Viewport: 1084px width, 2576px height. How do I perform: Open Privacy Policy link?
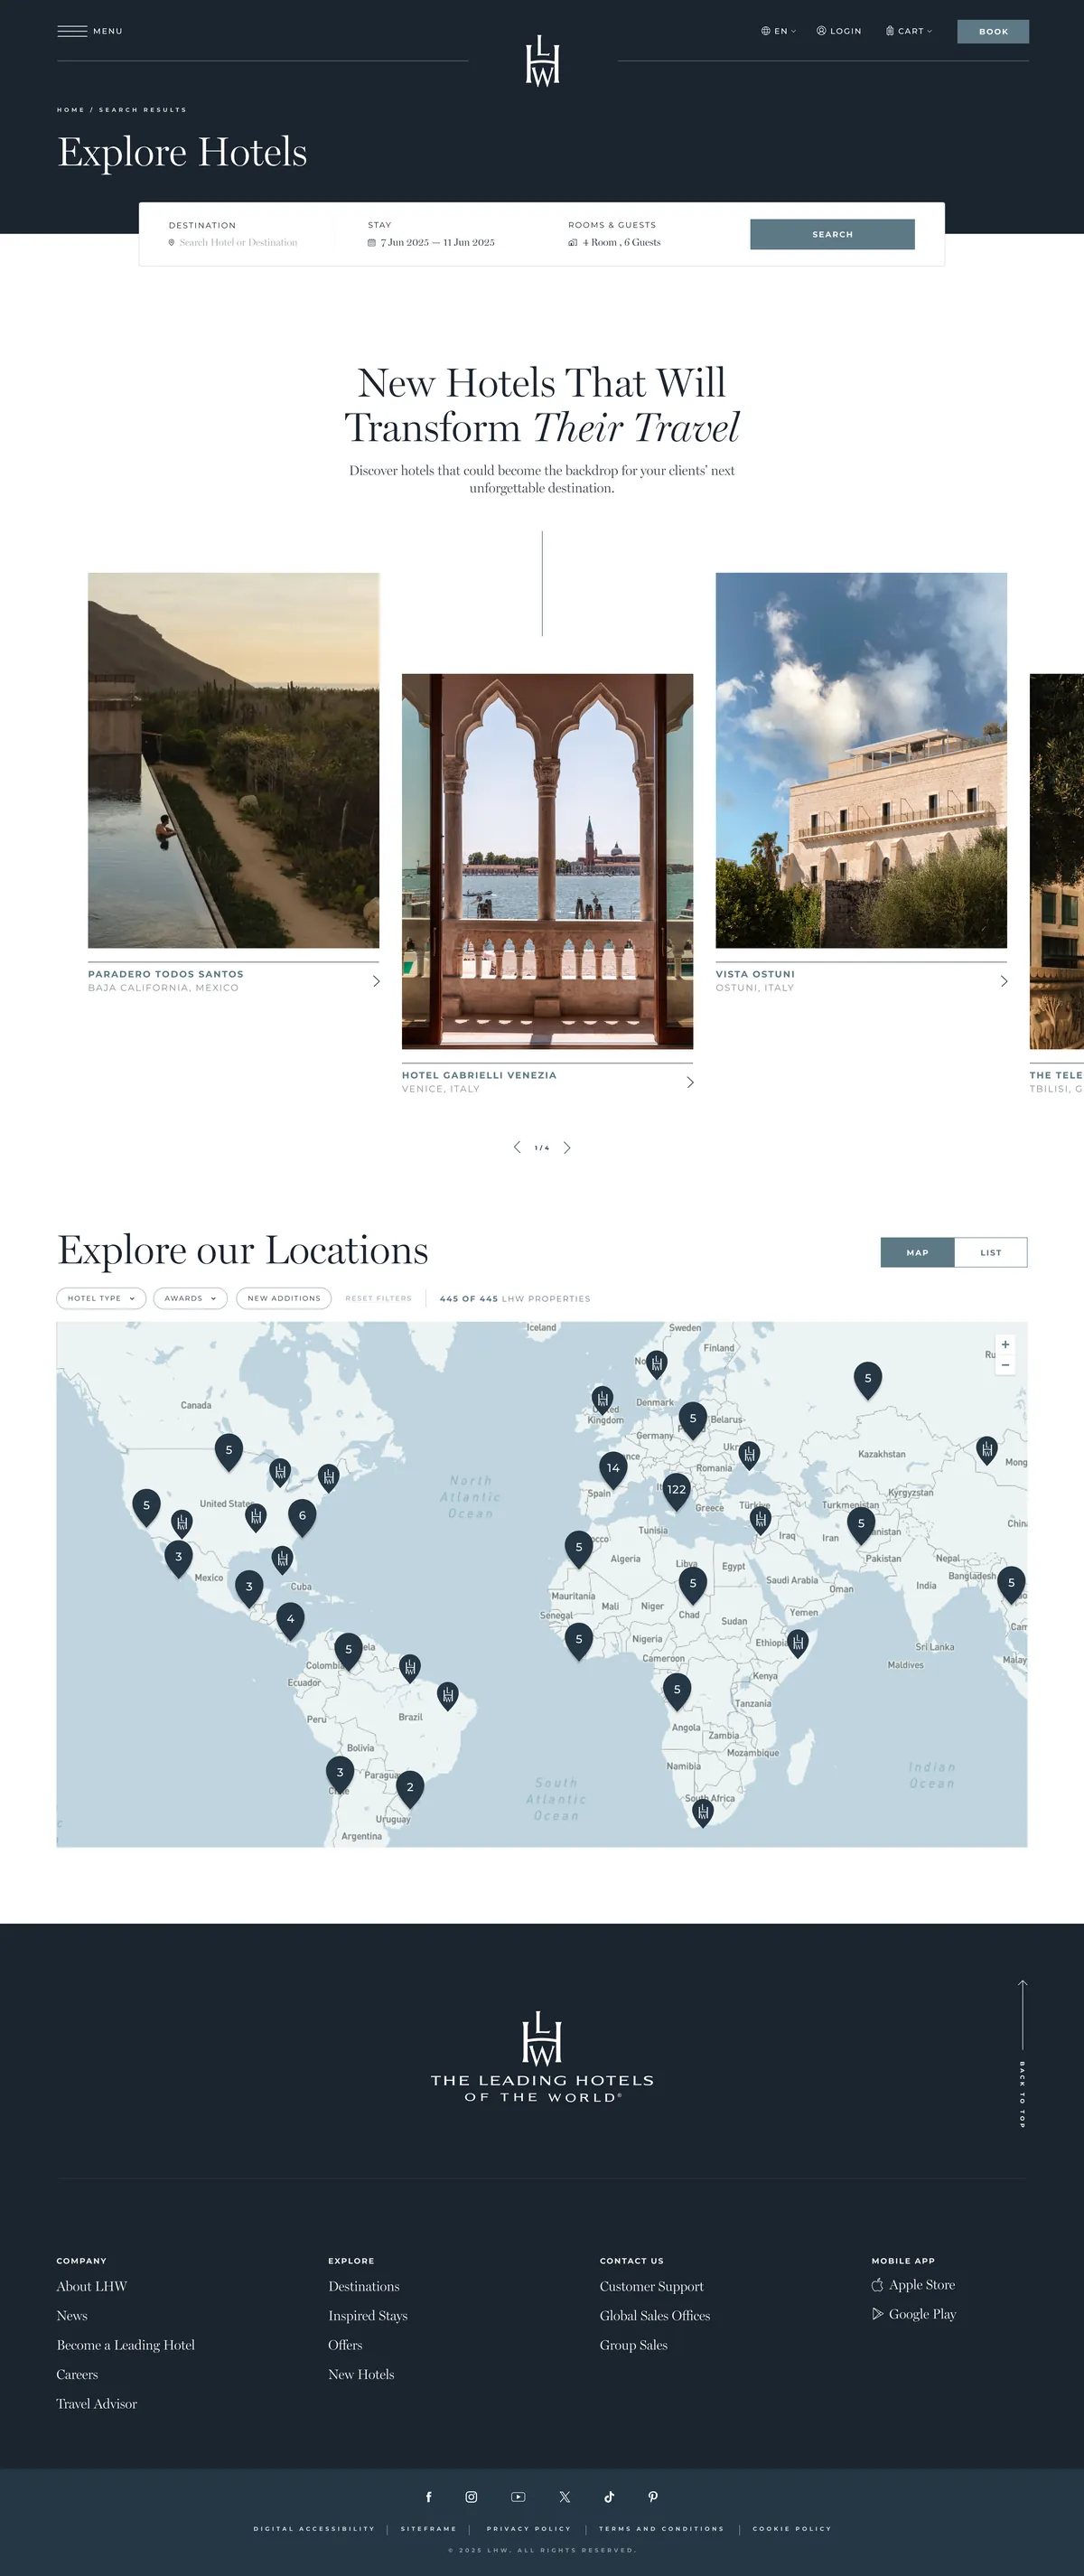(x=528, y=2528)
